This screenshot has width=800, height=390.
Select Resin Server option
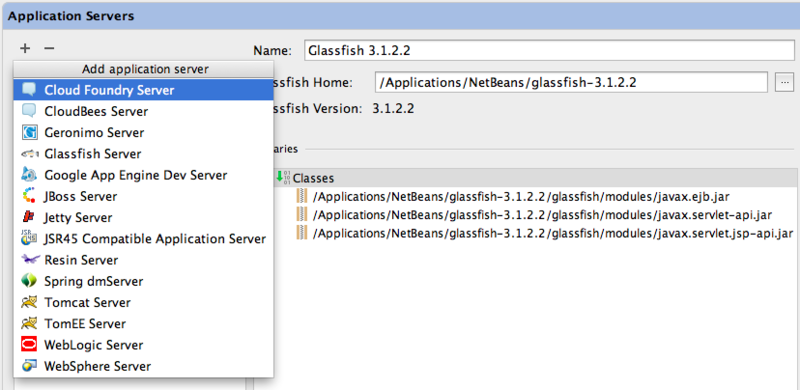[x=143, y=260]
